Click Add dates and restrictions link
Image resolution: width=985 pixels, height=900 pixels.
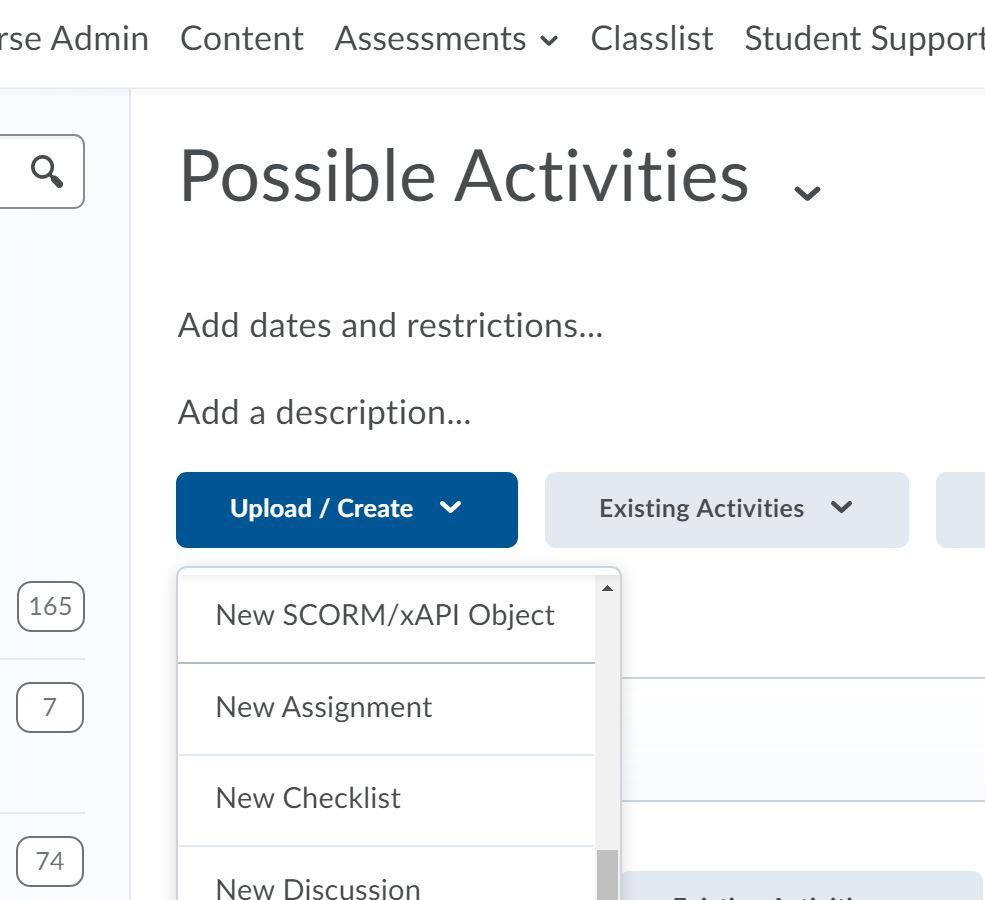[x=390, y=325]
